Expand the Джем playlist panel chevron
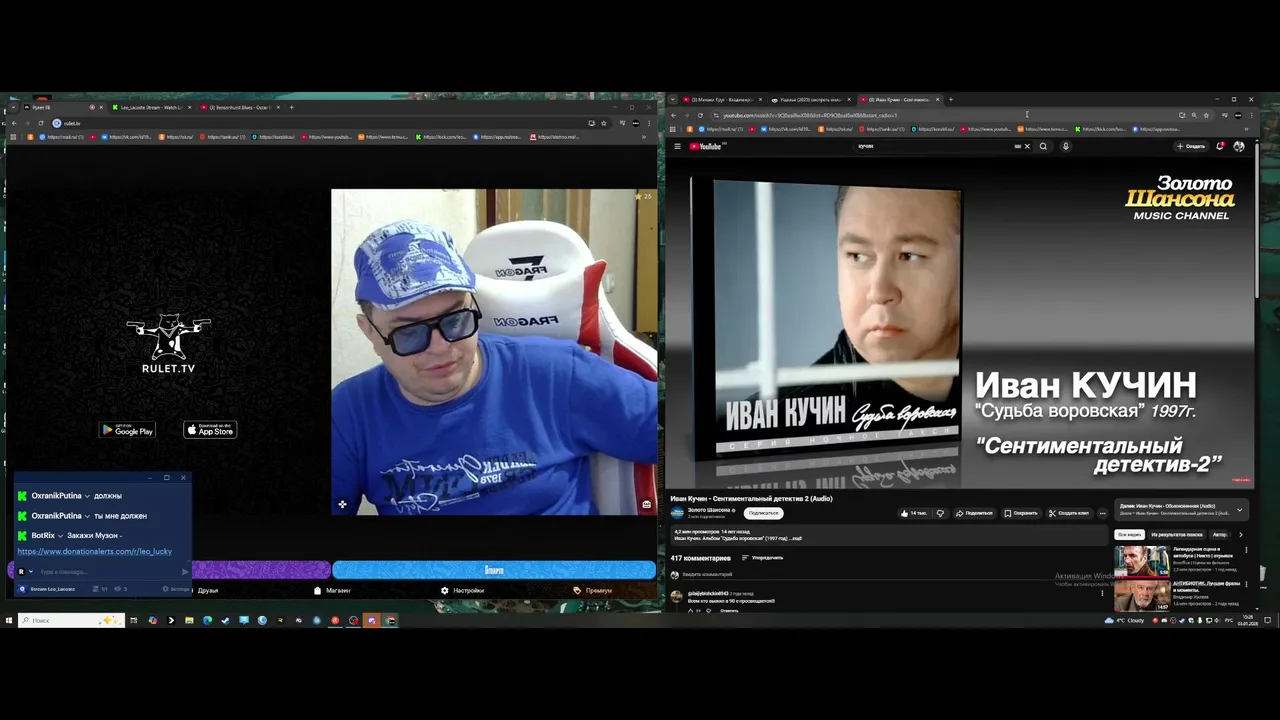The image size is (1280, 720). (1240, 510)
